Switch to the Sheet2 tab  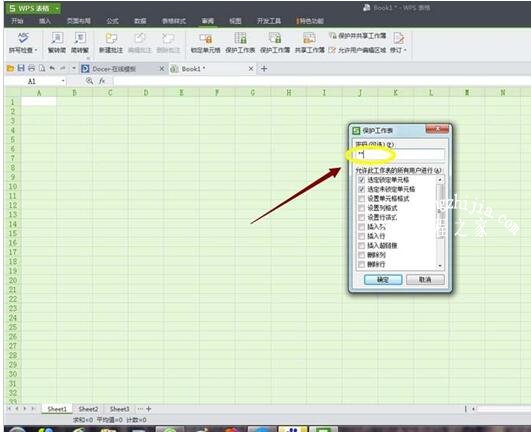tap(88, 409)
